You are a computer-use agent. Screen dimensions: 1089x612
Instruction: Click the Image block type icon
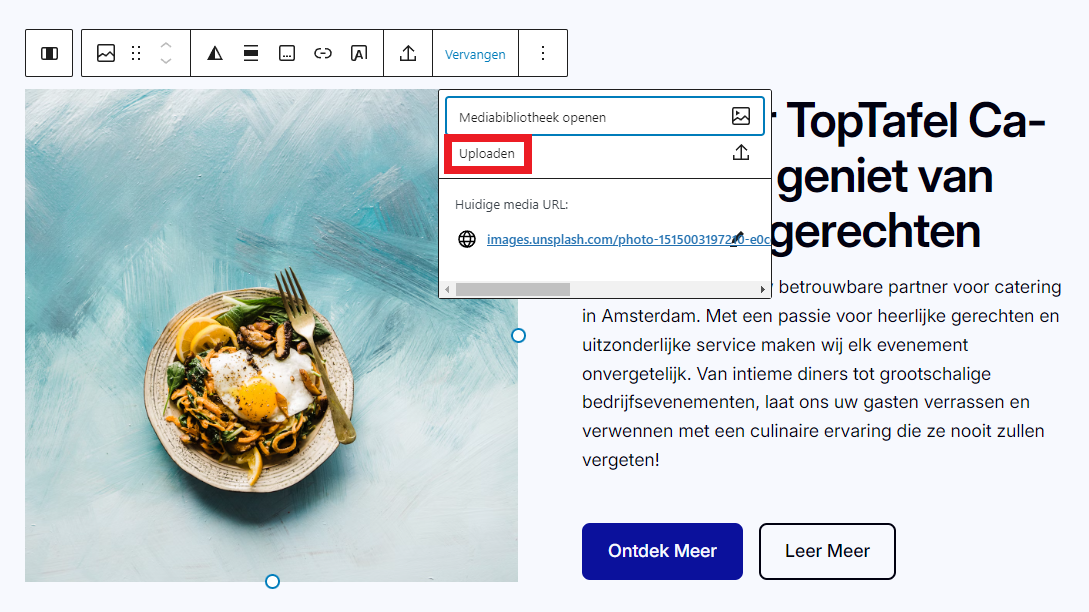[106, 53]
